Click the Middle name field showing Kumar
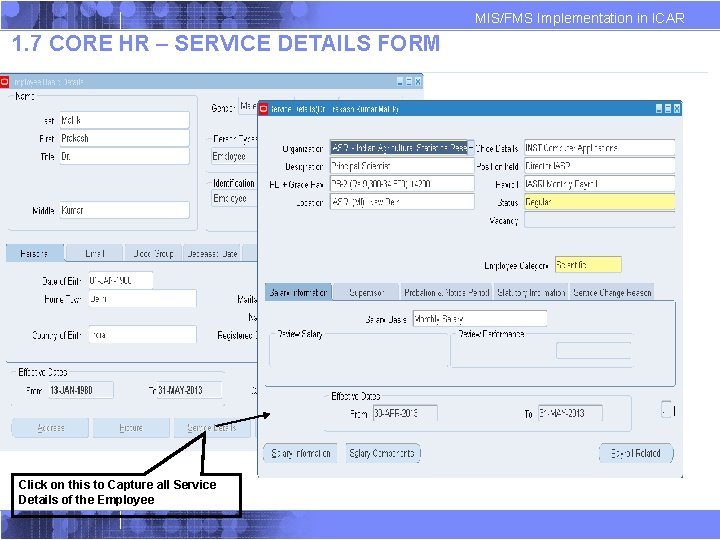 pos(124,210)
